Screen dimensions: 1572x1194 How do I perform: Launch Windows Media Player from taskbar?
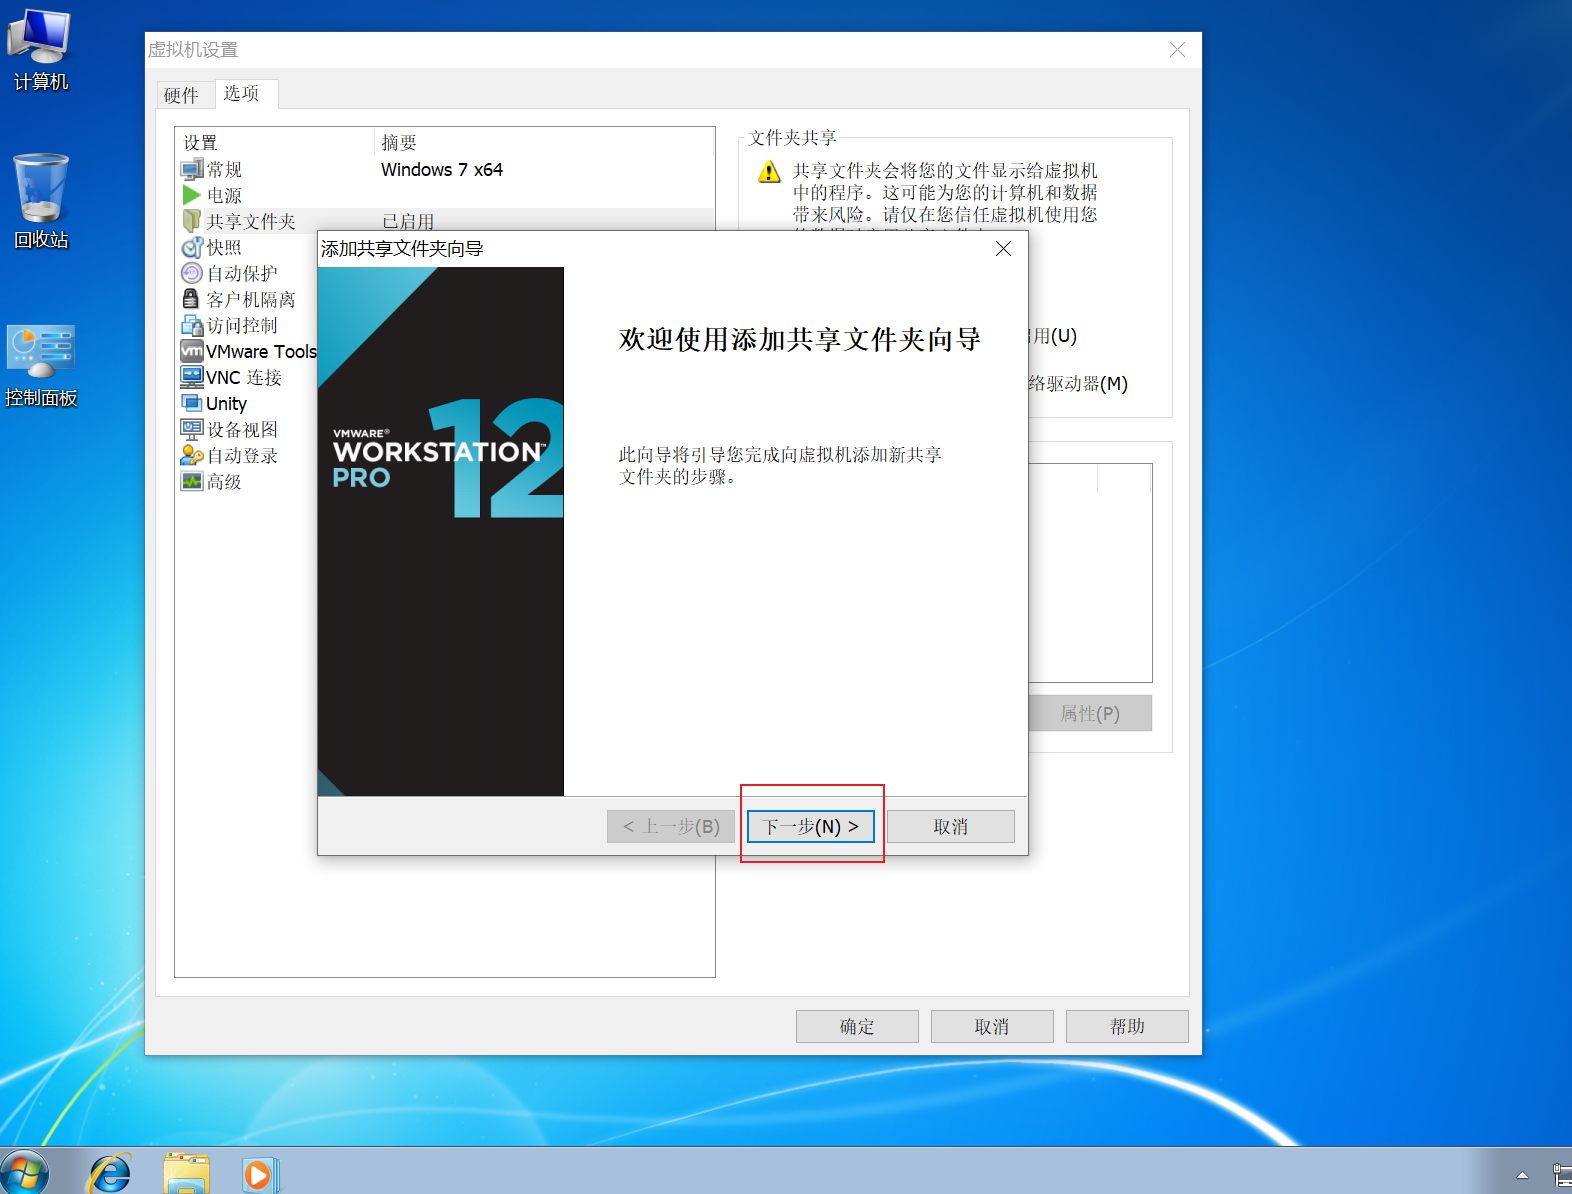click(259, 1174)
